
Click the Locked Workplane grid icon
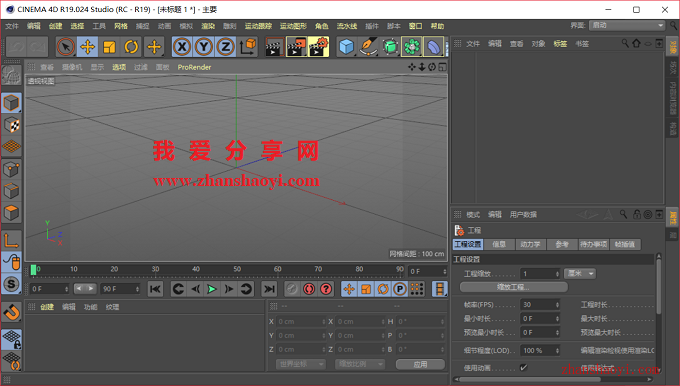pos(11,339)
